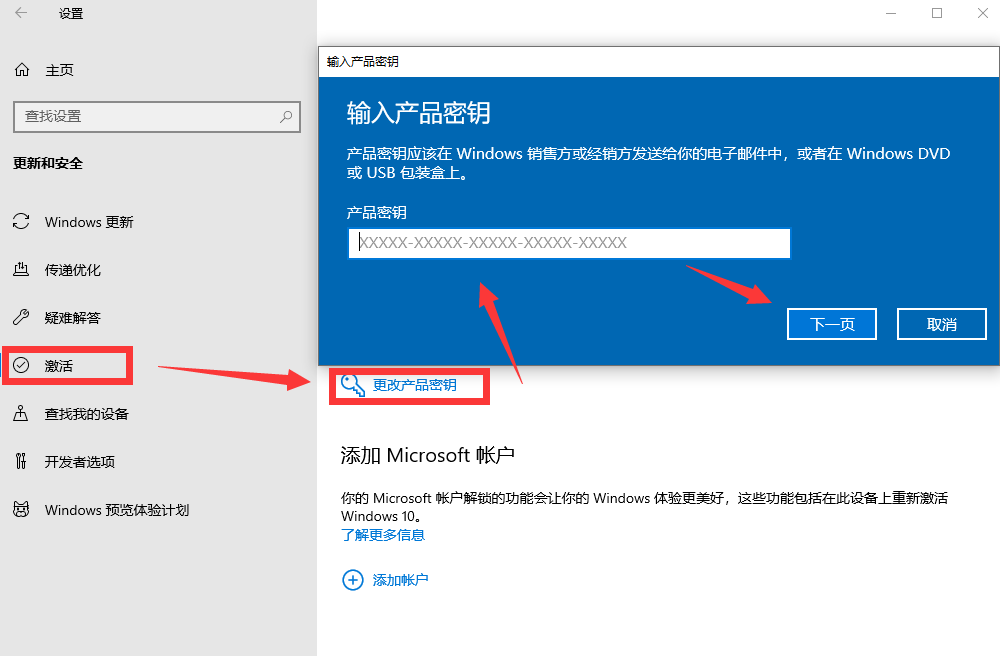
Task: Select 激活 in the settings sidebar
Action: point(60,366)
